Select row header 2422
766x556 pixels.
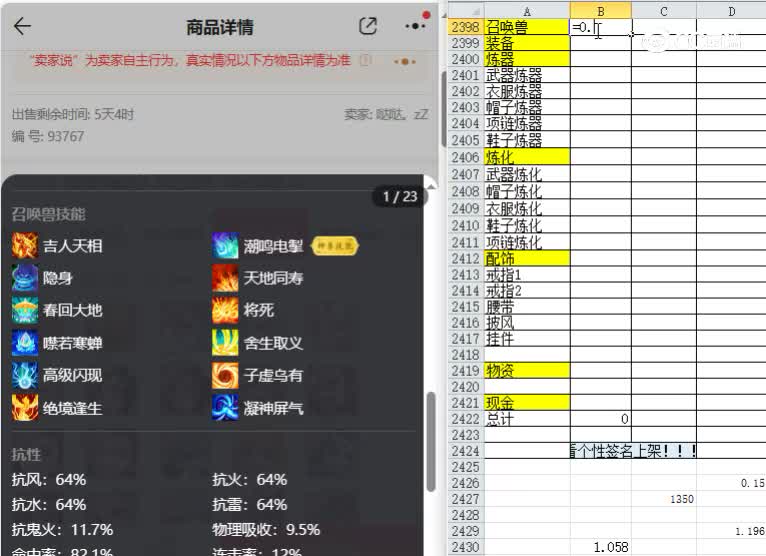[466, 419]
